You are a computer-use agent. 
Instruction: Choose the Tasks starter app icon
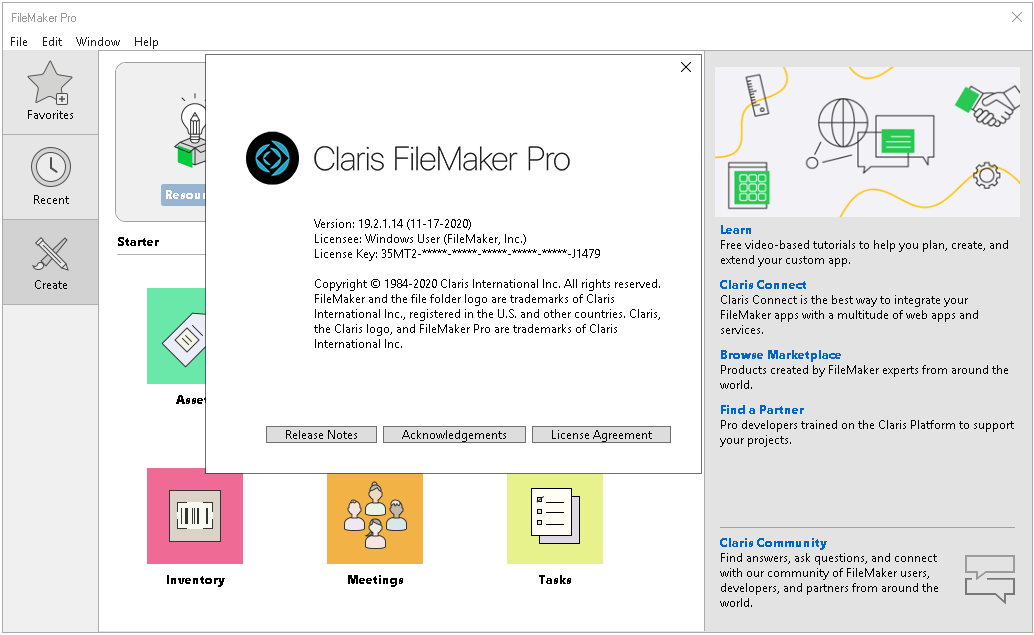(x=555, y=518)
